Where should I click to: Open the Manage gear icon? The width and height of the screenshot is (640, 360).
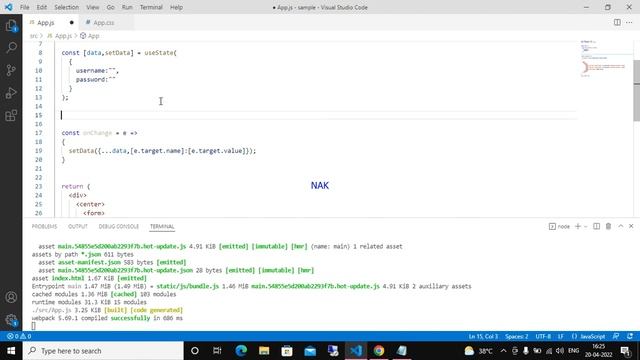11,320
